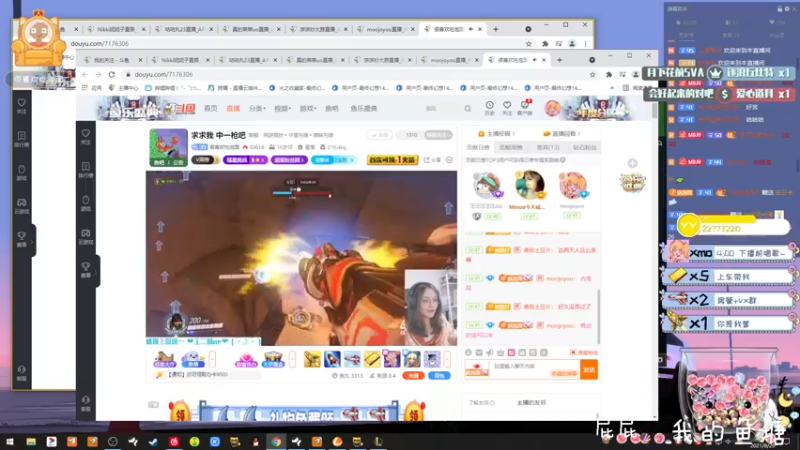Open the 历史 history clock icon

click(x=489, y=108)
